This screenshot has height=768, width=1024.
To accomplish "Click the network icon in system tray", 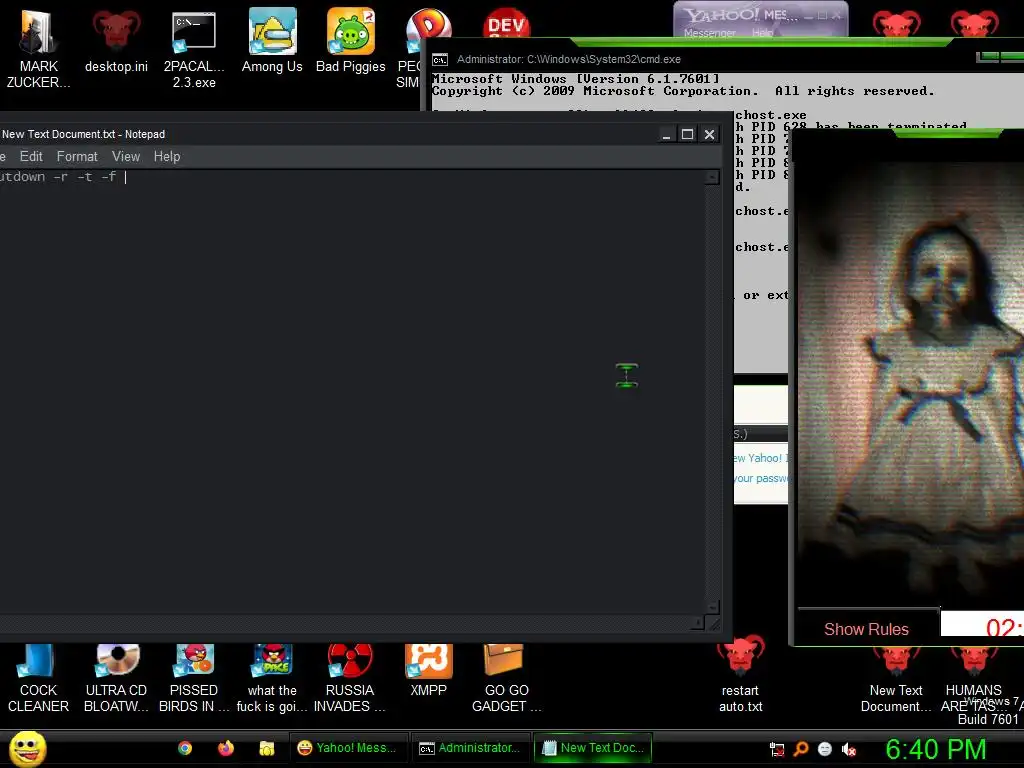I will pos(777,749).
